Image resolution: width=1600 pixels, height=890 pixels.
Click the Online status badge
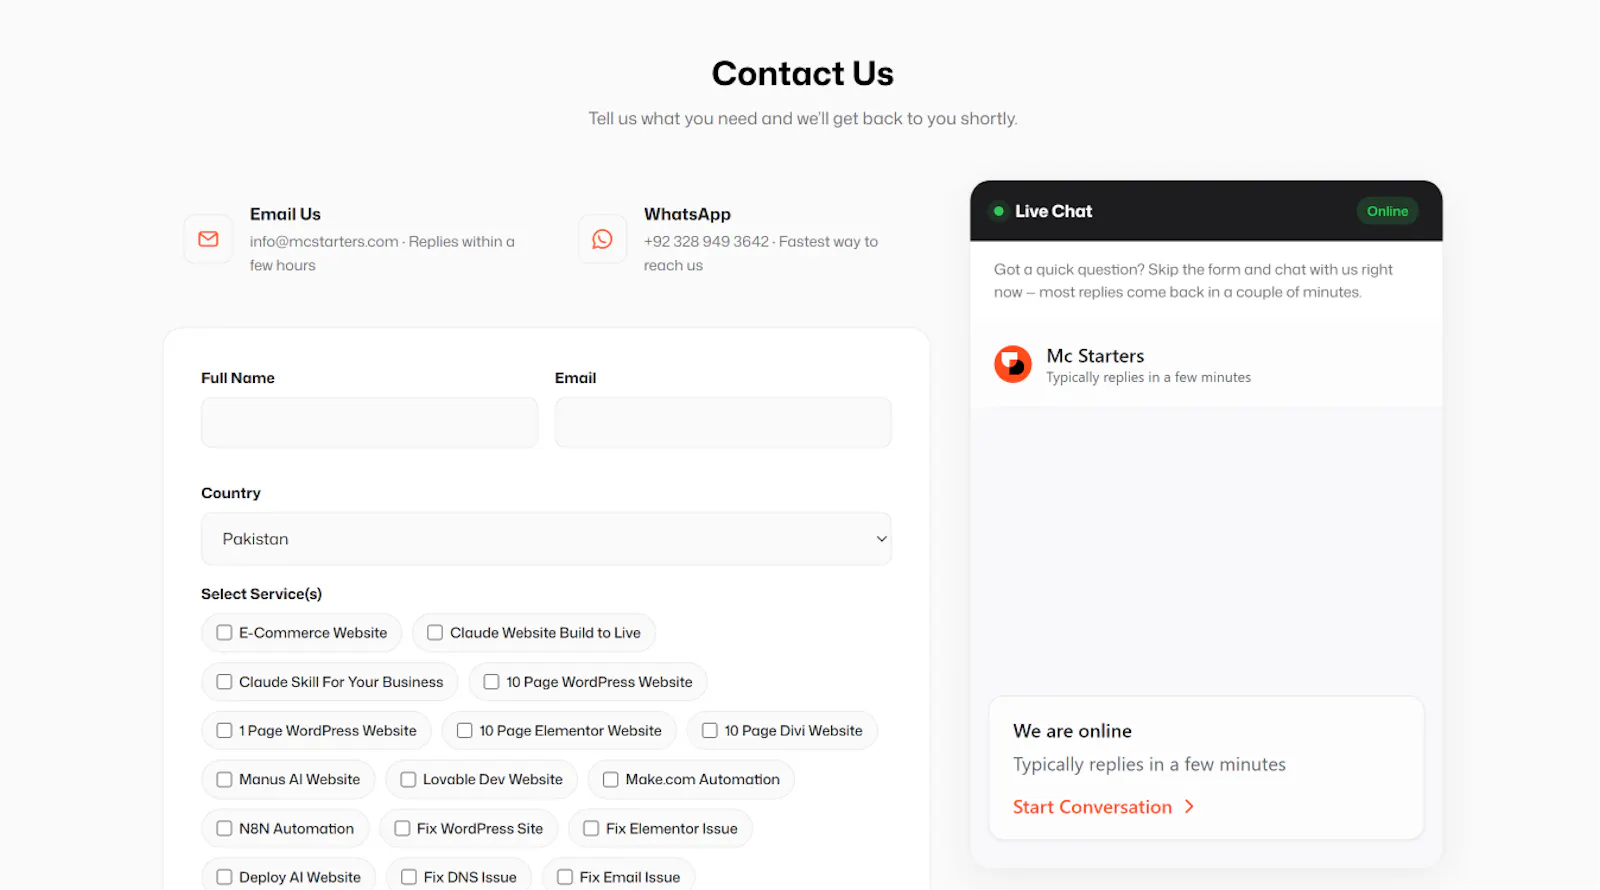click(x=1387, y=211)
